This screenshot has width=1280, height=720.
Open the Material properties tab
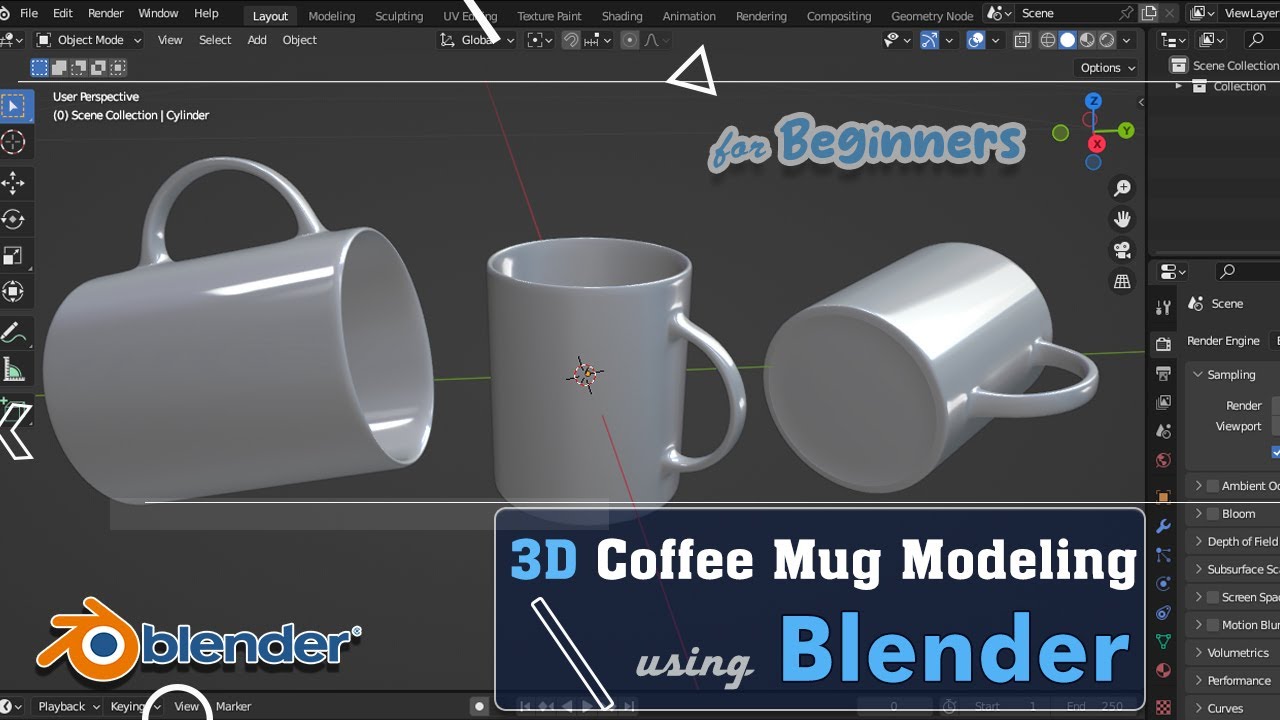click(x=1163, y=670)
